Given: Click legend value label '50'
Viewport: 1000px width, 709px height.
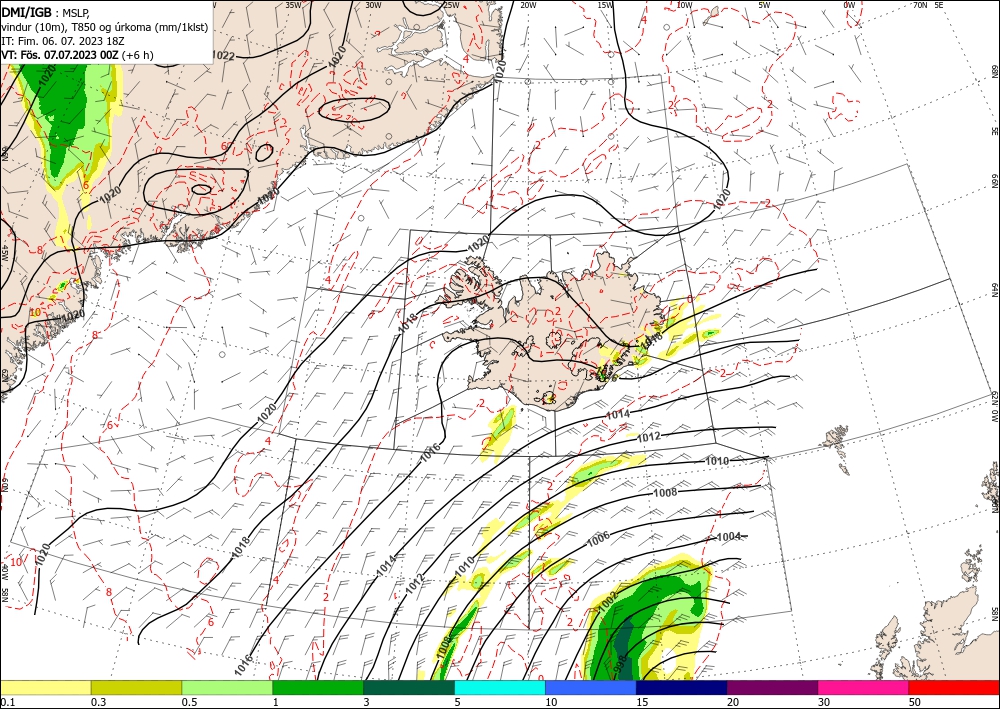Looking at the screenshot, I should [915, 701].
